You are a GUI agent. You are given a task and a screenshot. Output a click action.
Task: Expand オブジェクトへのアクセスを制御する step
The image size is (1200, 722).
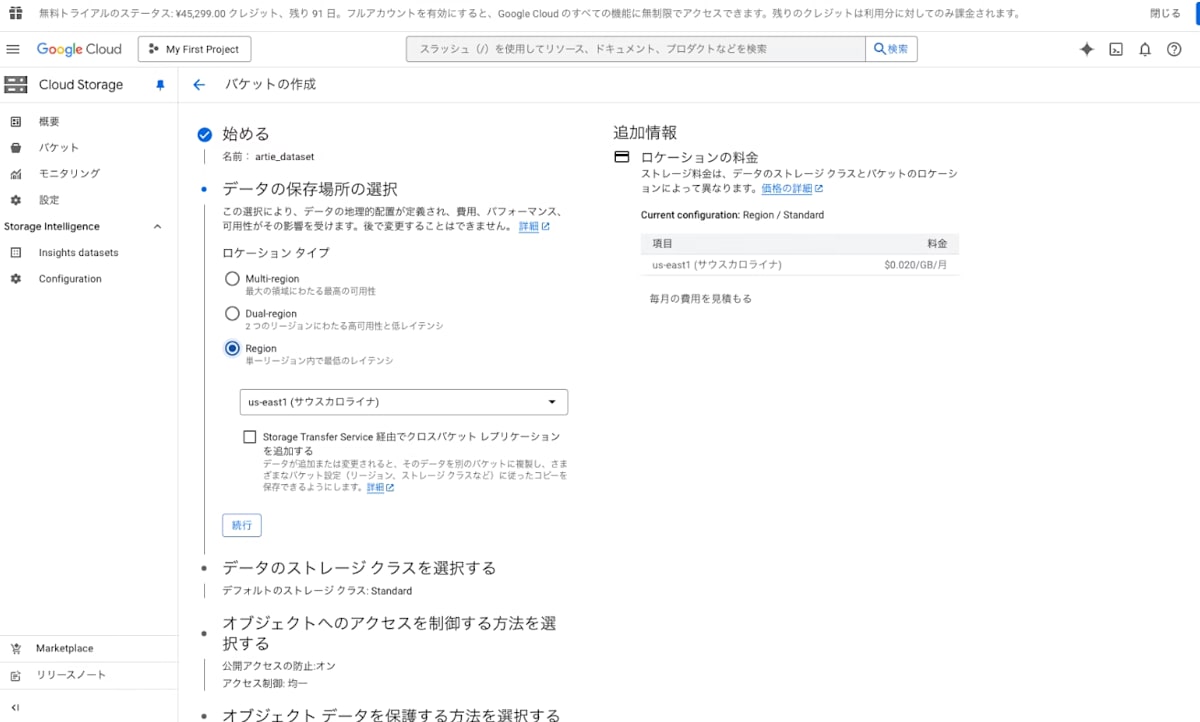pos(389,633)
